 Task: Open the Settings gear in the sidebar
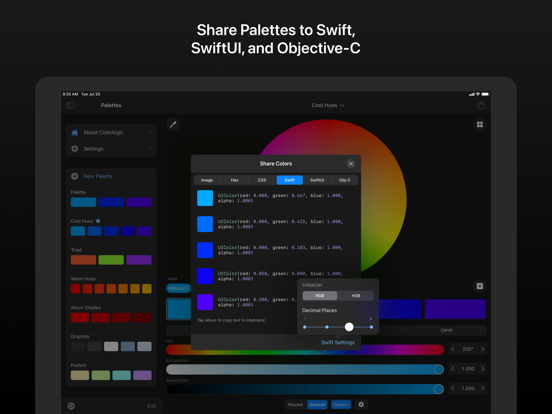pos(75,149)
